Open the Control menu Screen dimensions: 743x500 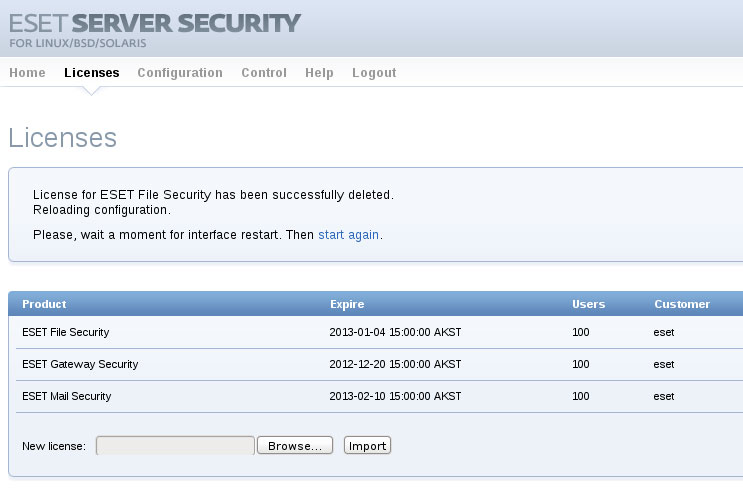point(264,73)
